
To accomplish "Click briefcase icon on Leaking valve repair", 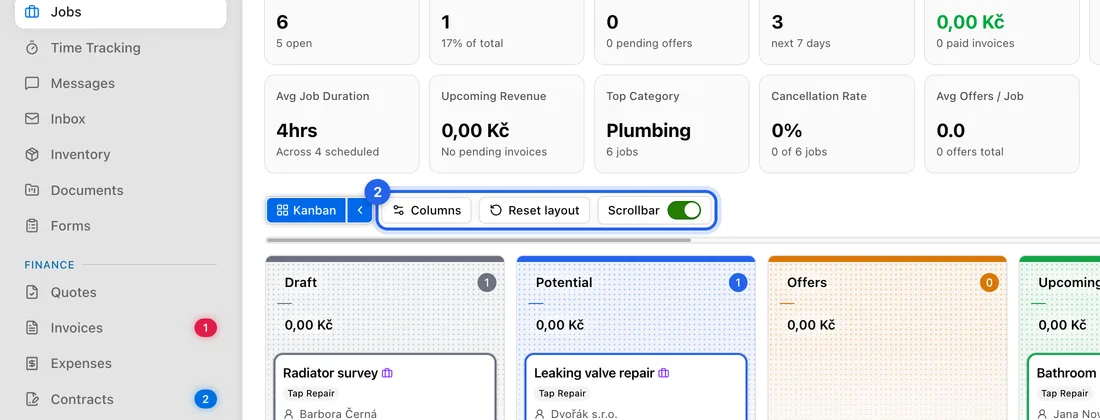I will [664, 373].
